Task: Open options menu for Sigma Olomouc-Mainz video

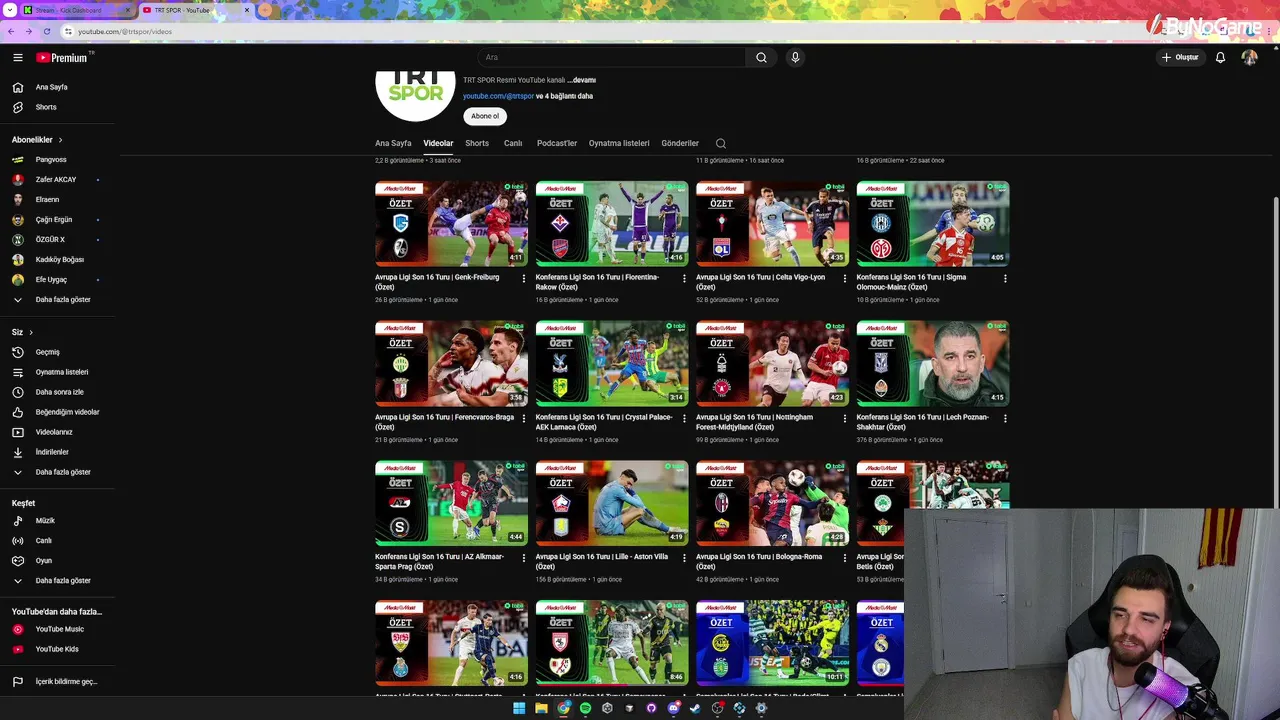Action: 1005,278
